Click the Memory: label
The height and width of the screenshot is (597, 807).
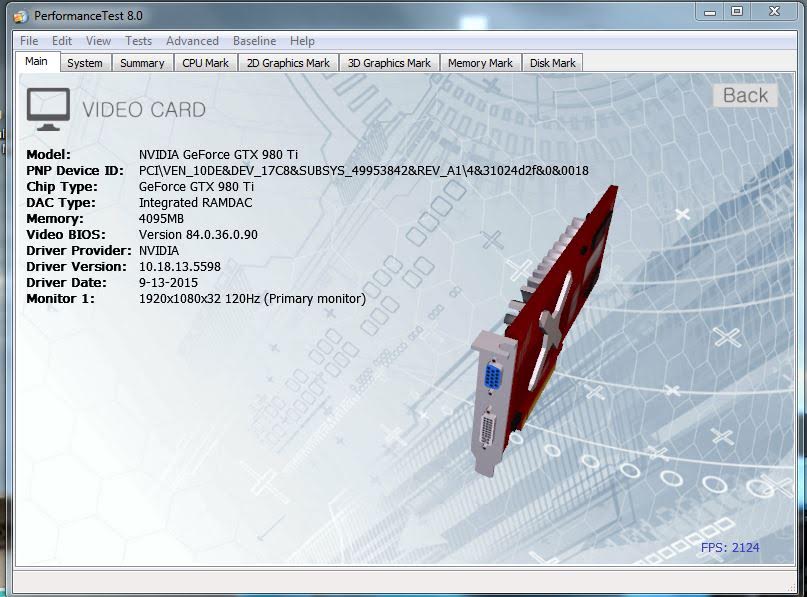55,218
